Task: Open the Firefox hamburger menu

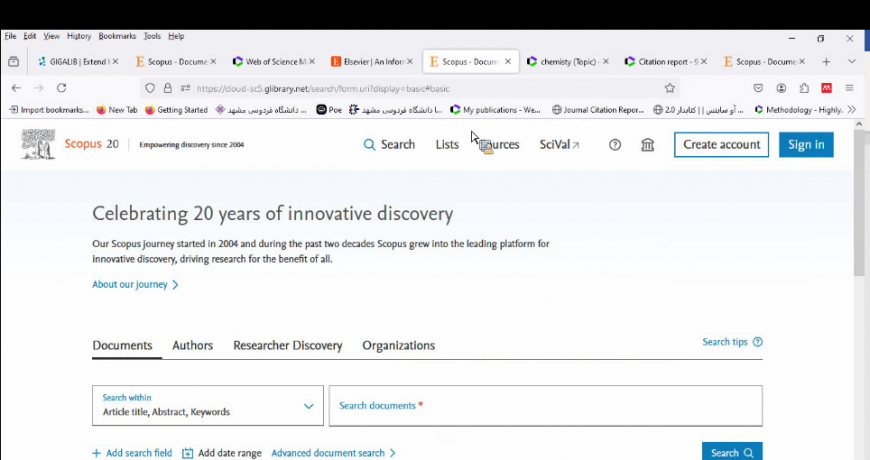Action: click(x=849, y=88)
